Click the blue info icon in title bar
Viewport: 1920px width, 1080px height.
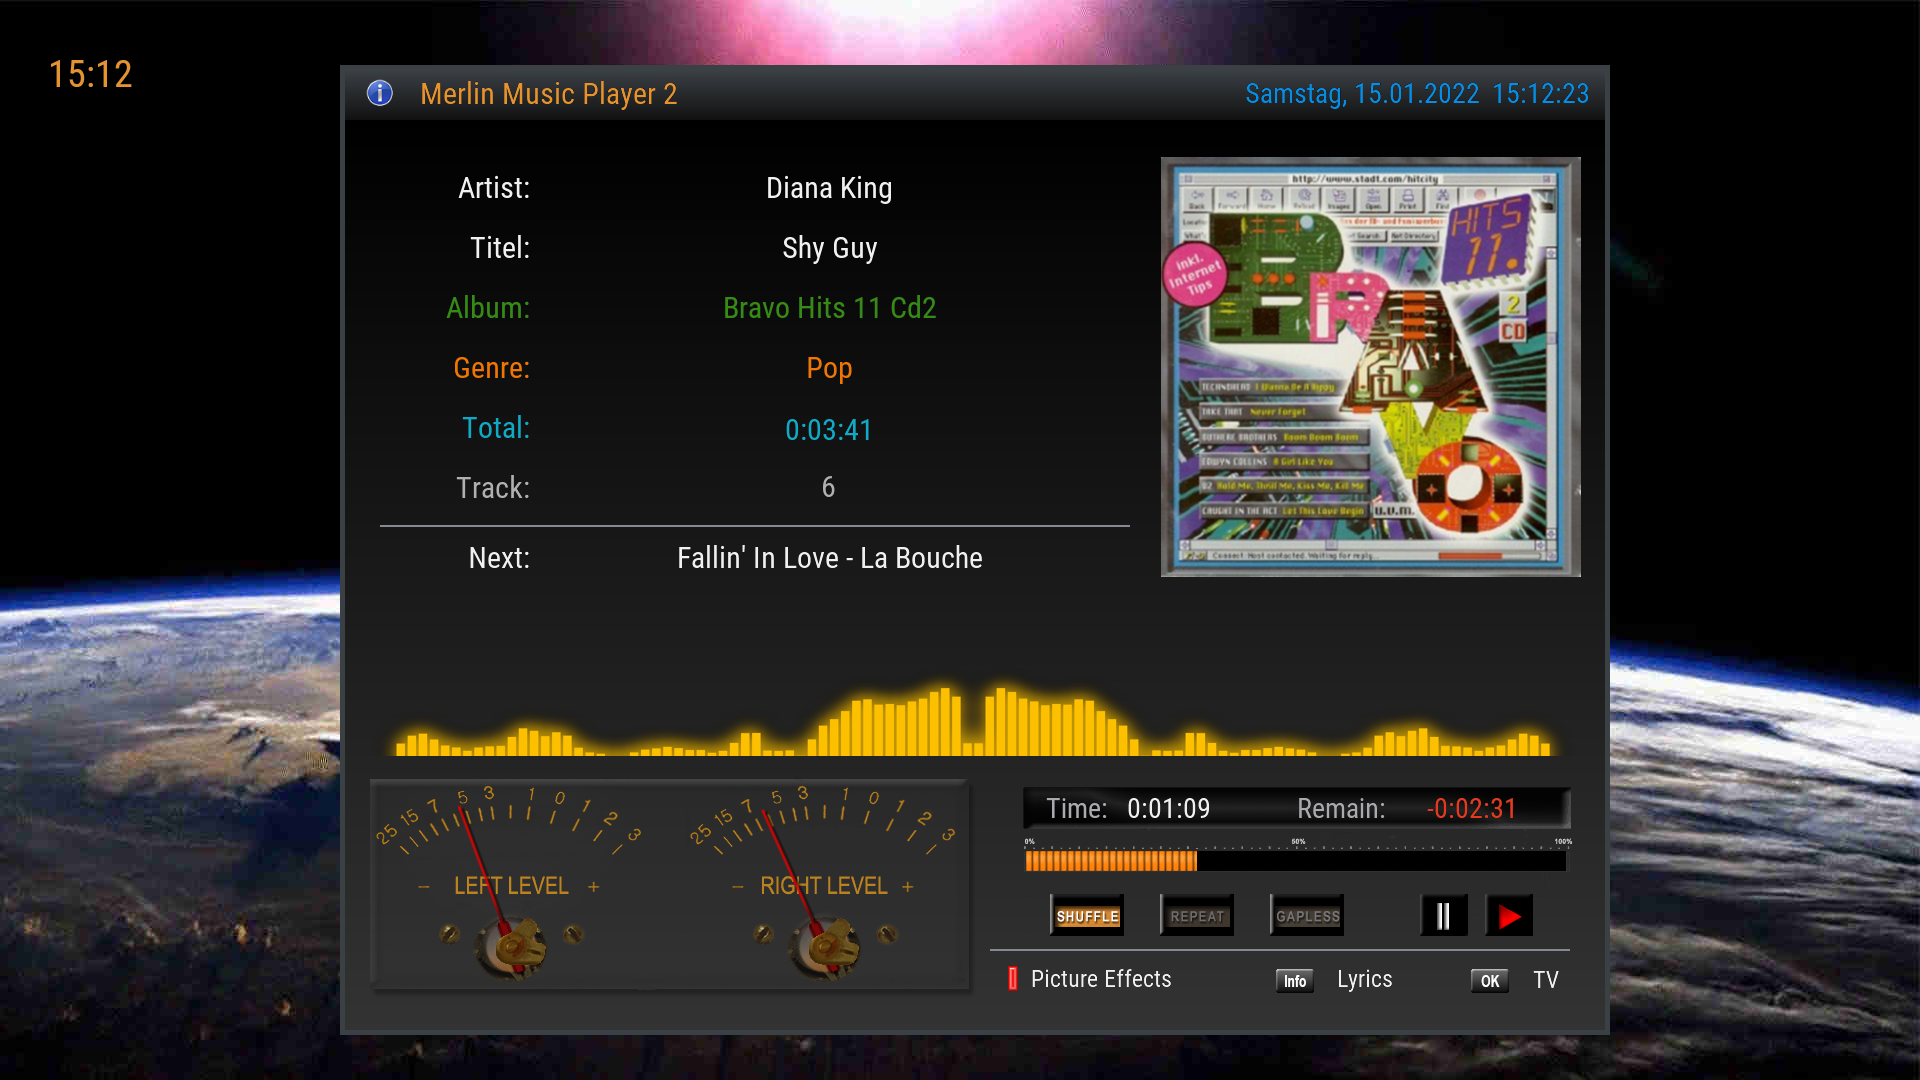tap(380, 93)
